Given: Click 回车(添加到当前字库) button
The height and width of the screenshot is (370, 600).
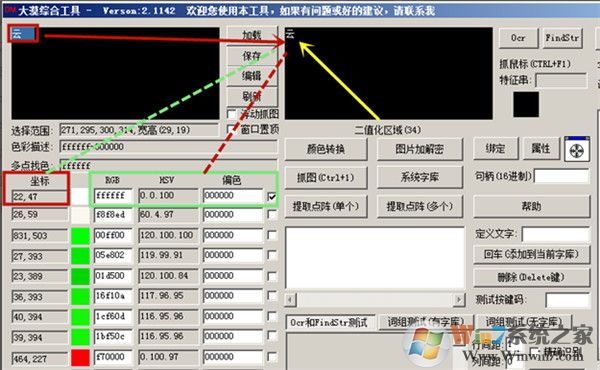Looking at the screenshot, I should tap(531, 254).
